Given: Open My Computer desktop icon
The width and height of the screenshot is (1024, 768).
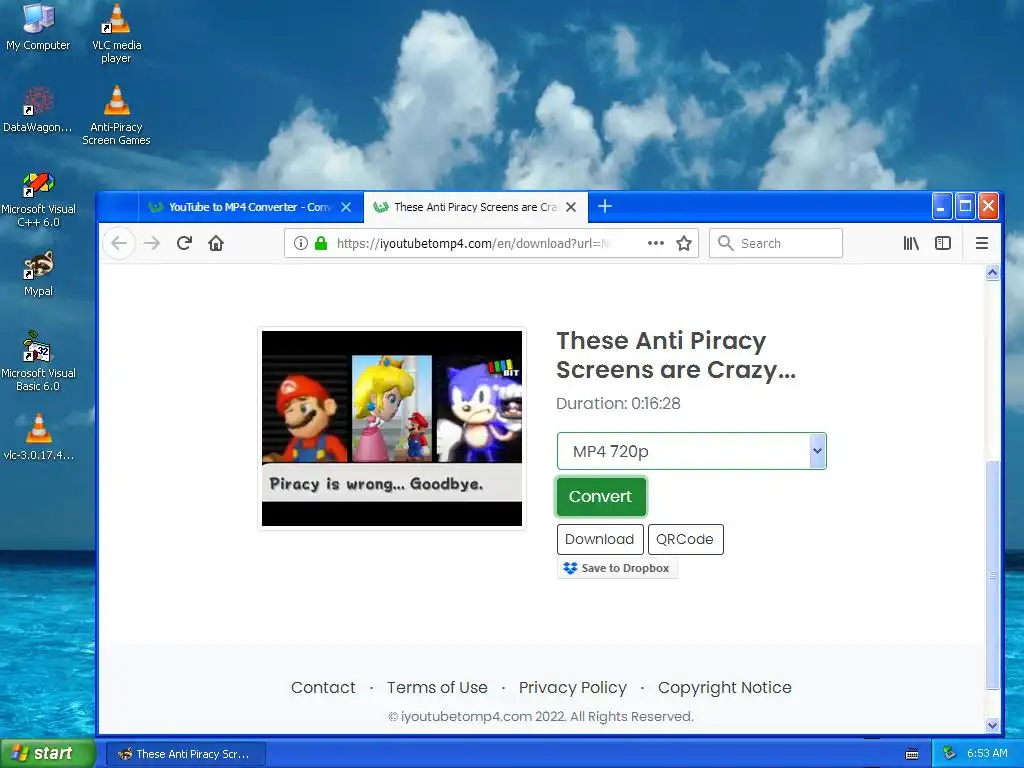Looking at the screenshot, I should (38, 27).
